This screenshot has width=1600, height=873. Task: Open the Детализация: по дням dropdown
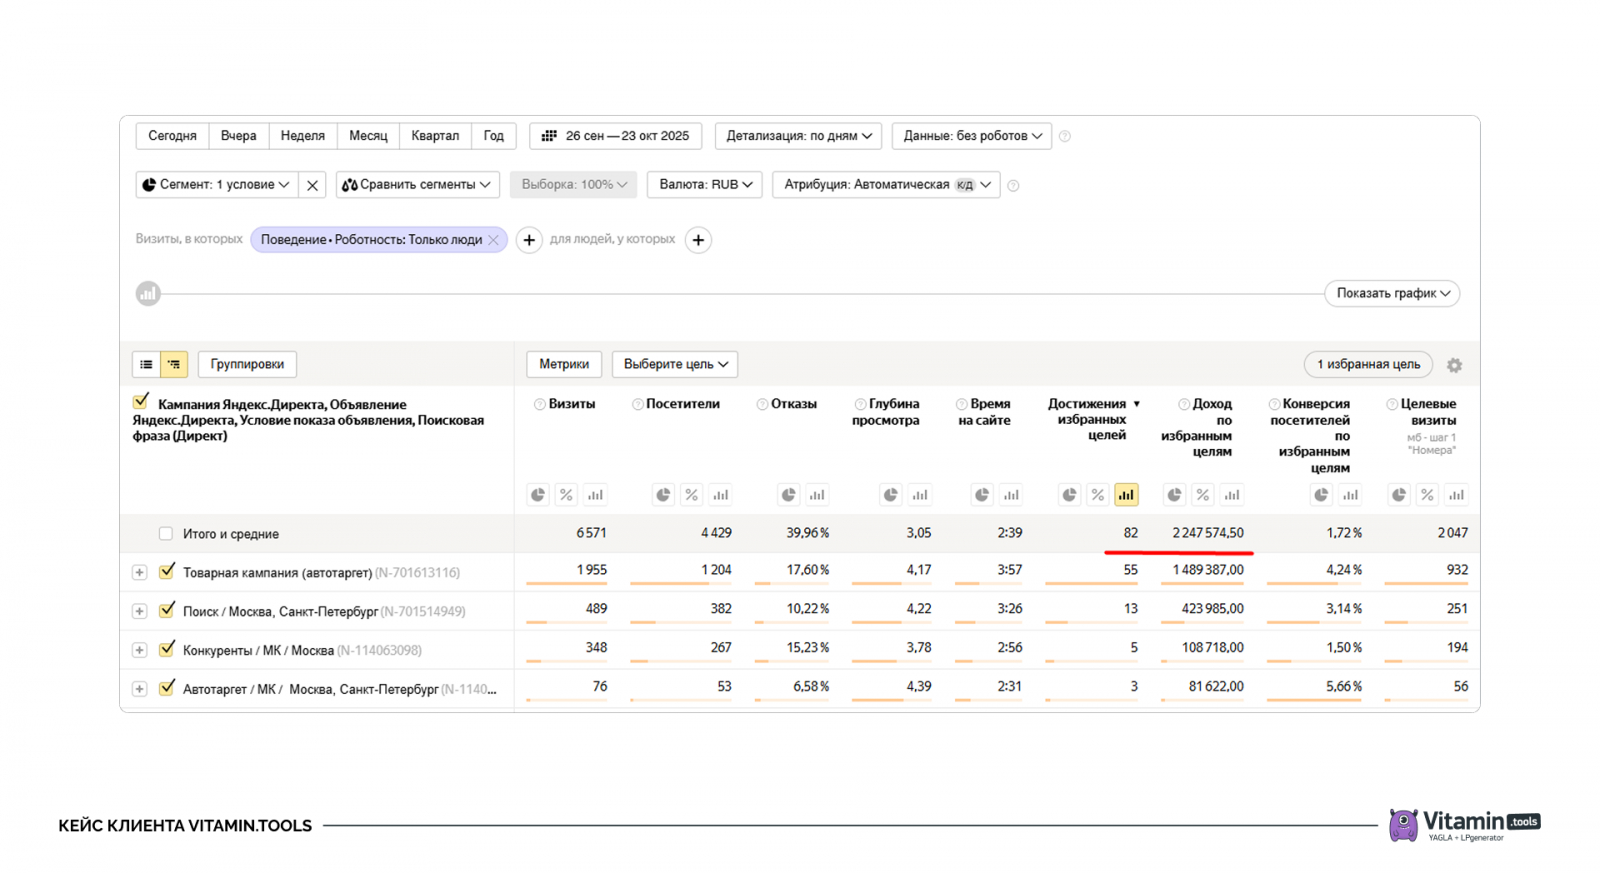(798, 136)
